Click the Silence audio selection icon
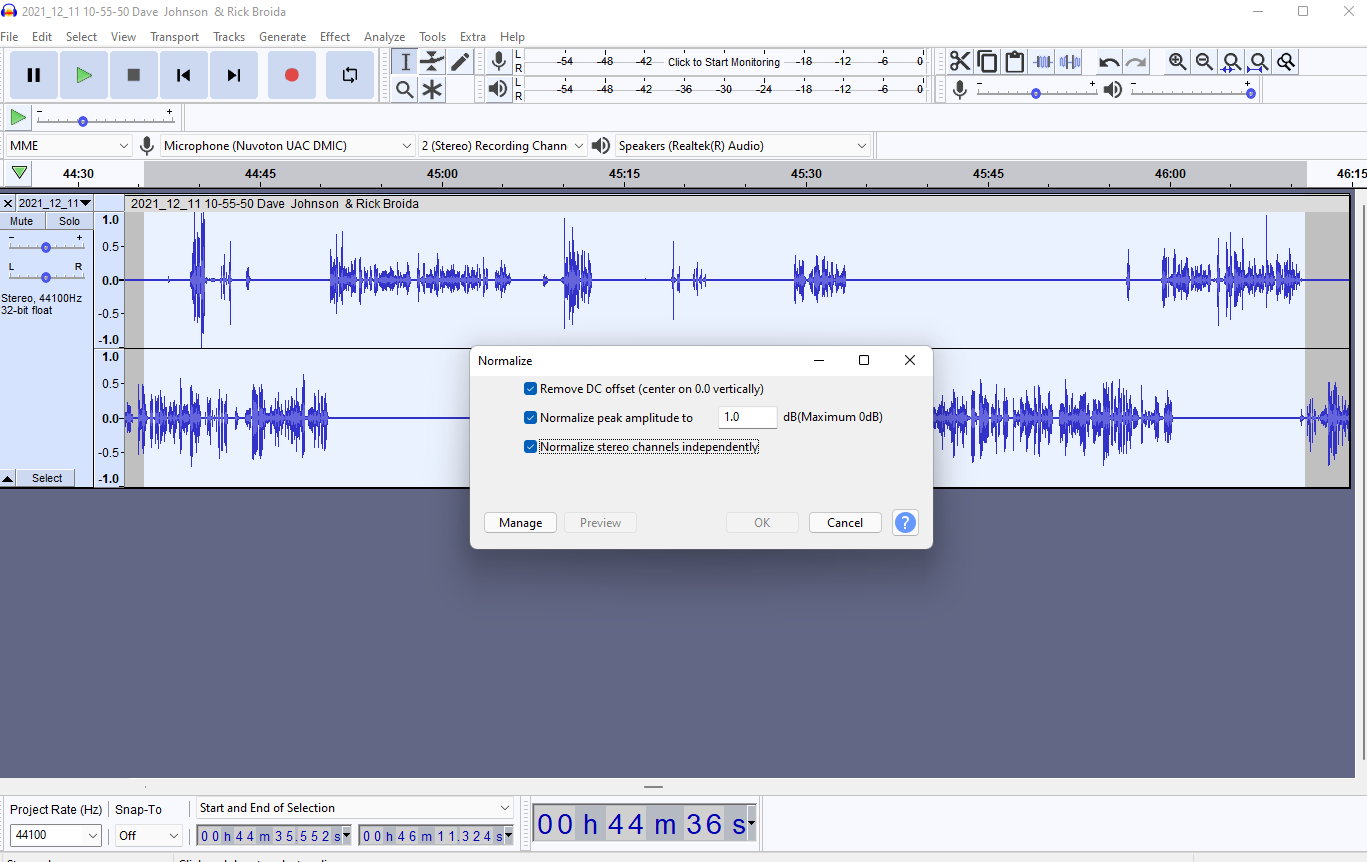This screenshot has width=1367, height=862. pos(1070,62)
